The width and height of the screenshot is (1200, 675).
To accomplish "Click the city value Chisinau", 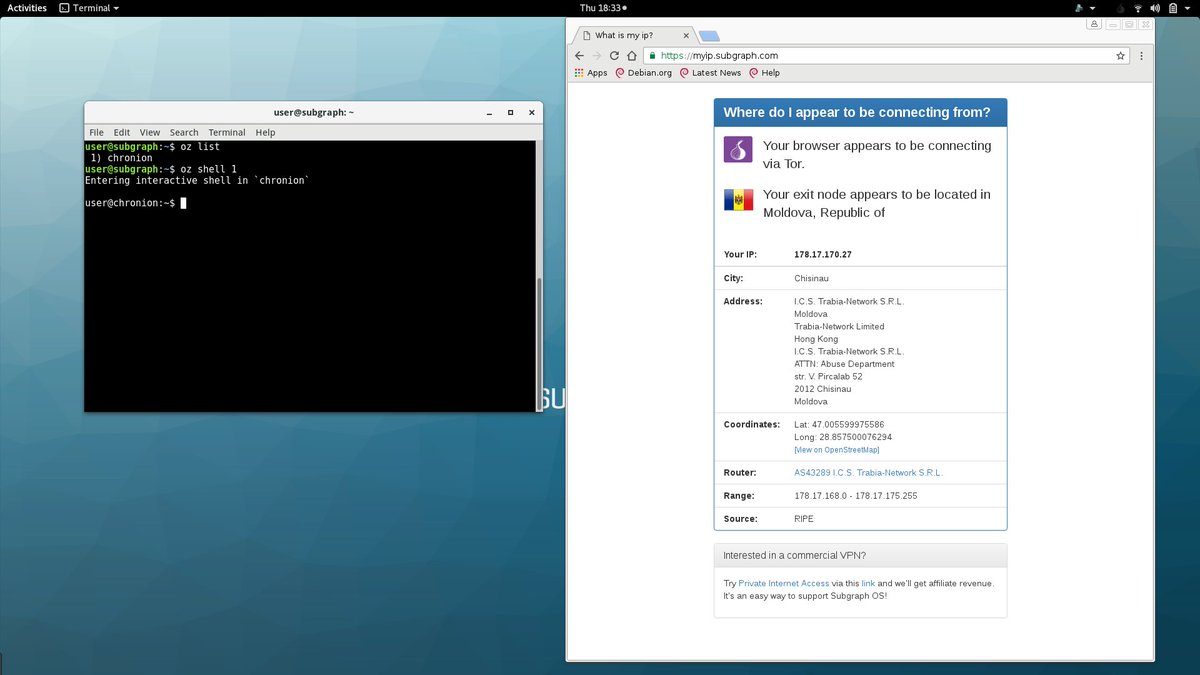I will click(x=811, y=278).
